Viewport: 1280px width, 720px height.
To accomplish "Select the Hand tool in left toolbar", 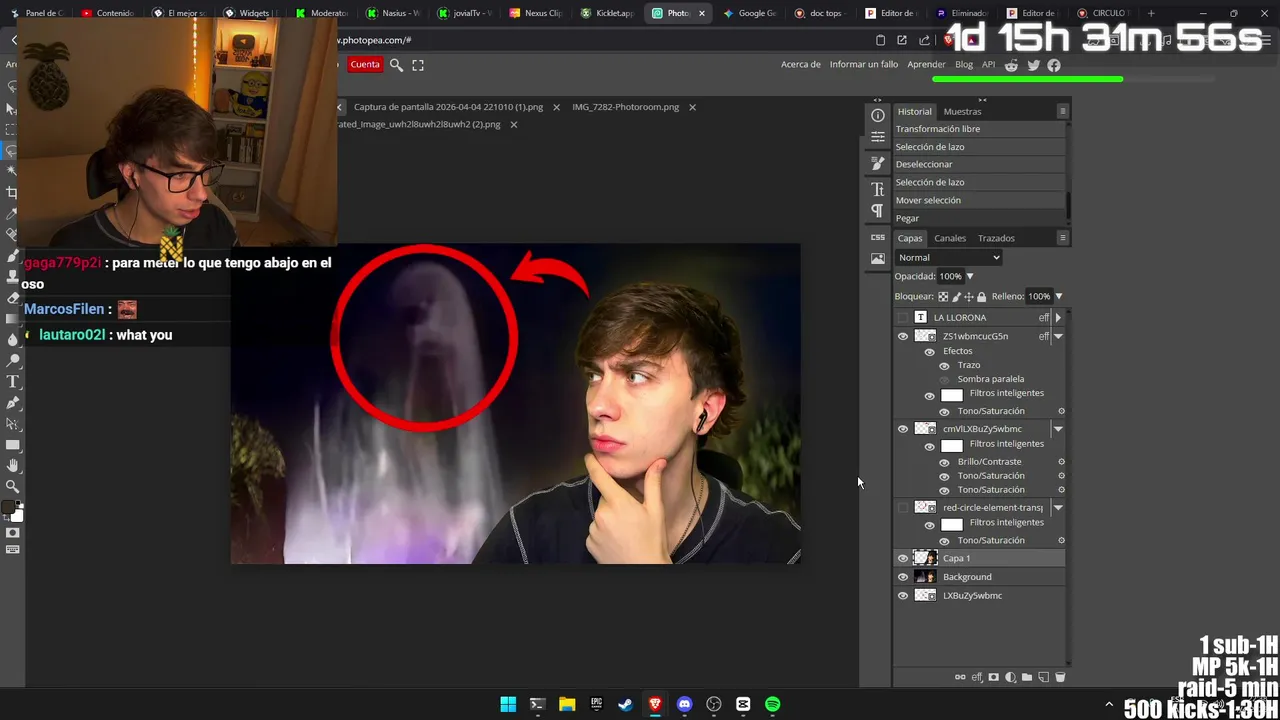I will tap(12, 465).
